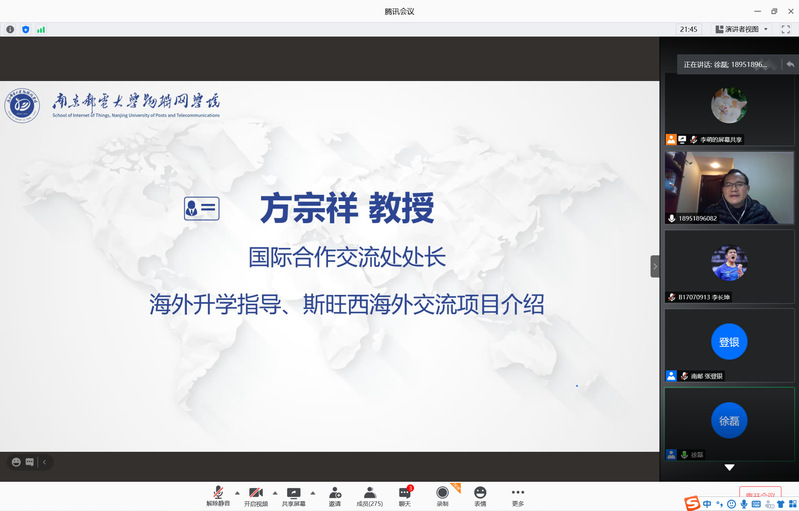
Task: Click the green network signal icon
Action: pyautogui.click(x=41, y=30)
